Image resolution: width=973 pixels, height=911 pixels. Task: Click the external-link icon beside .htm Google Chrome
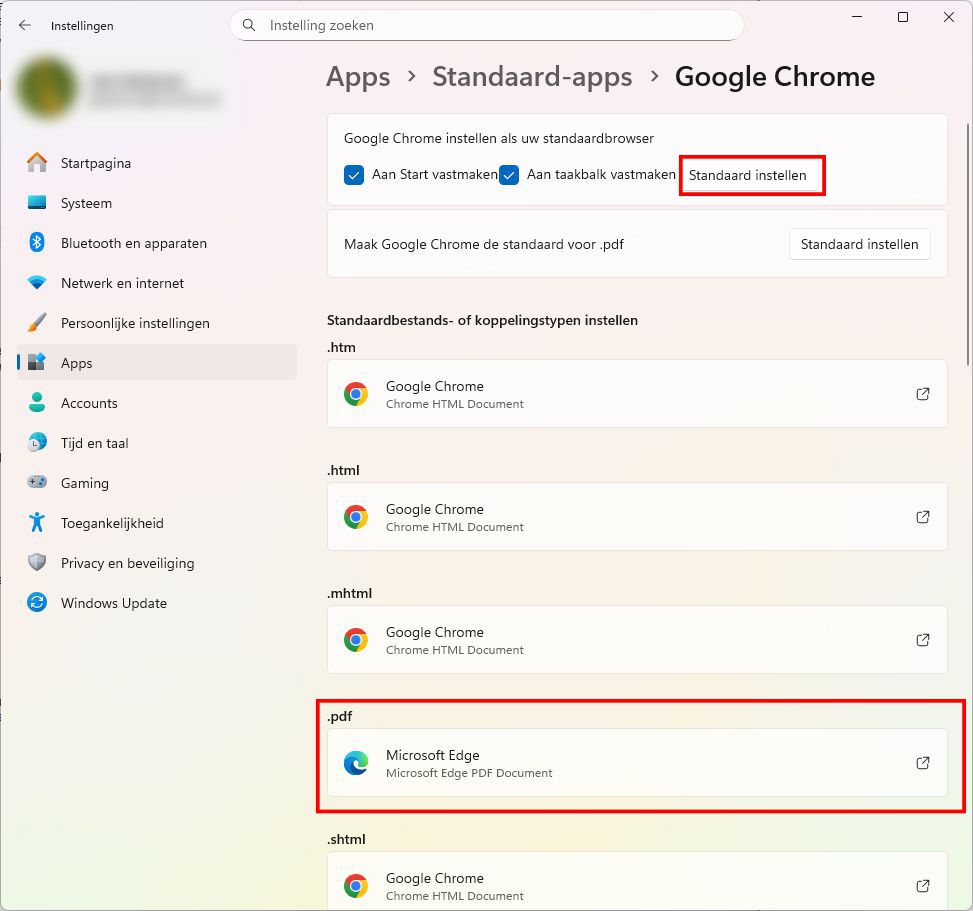tap(922, 393)
